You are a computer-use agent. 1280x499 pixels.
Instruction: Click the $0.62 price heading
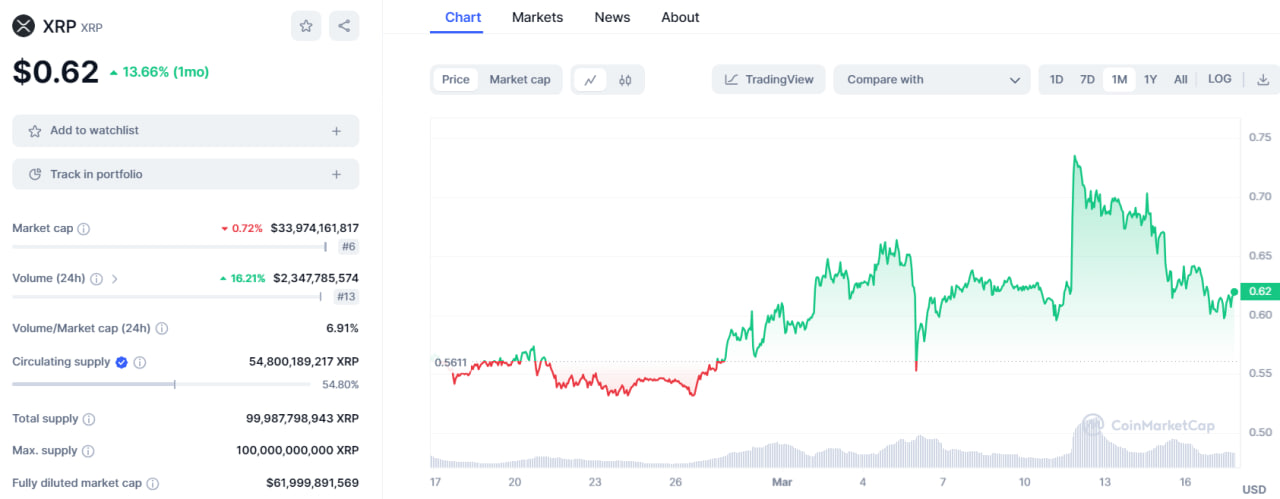tap(56, 72)
